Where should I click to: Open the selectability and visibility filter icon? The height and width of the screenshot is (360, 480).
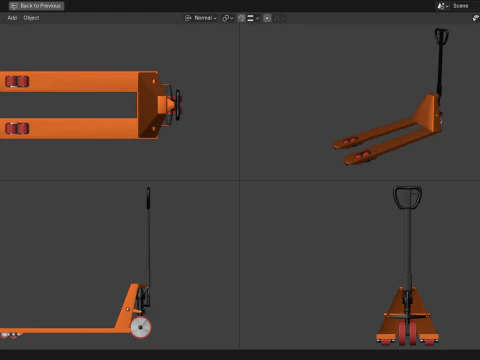(476, 18)
